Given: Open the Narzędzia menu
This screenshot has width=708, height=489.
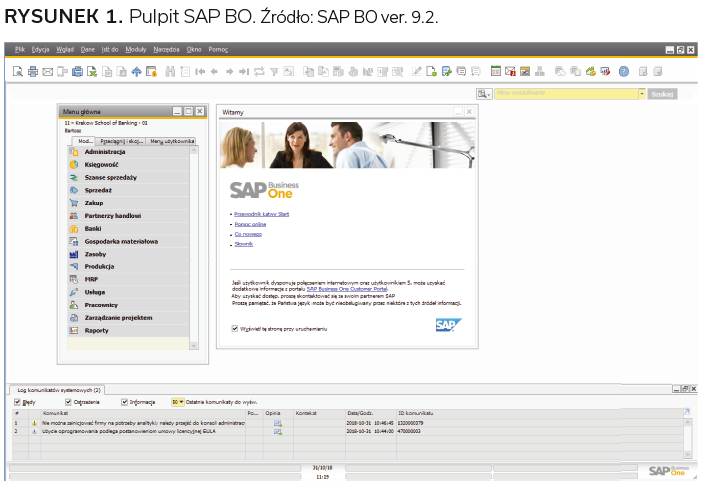Looking at the screenshot, I should point(166,49).
